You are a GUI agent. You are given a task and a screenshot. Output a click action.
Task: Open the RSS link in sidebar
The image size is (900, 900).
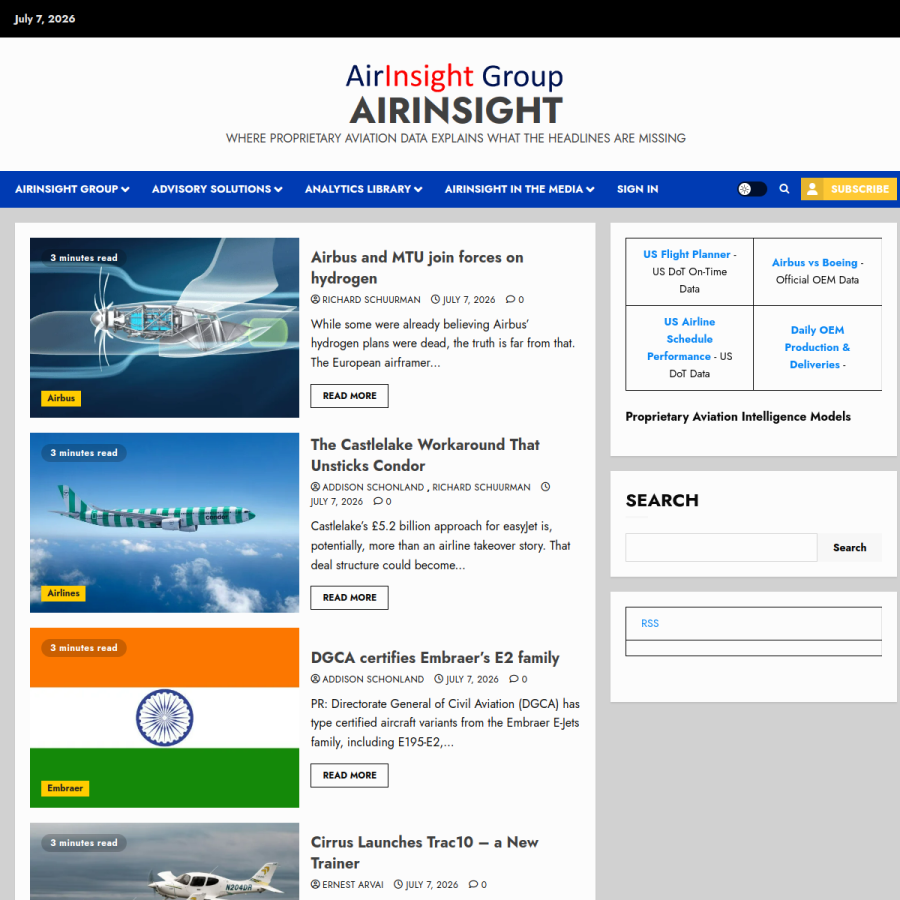tap(650, 623)
